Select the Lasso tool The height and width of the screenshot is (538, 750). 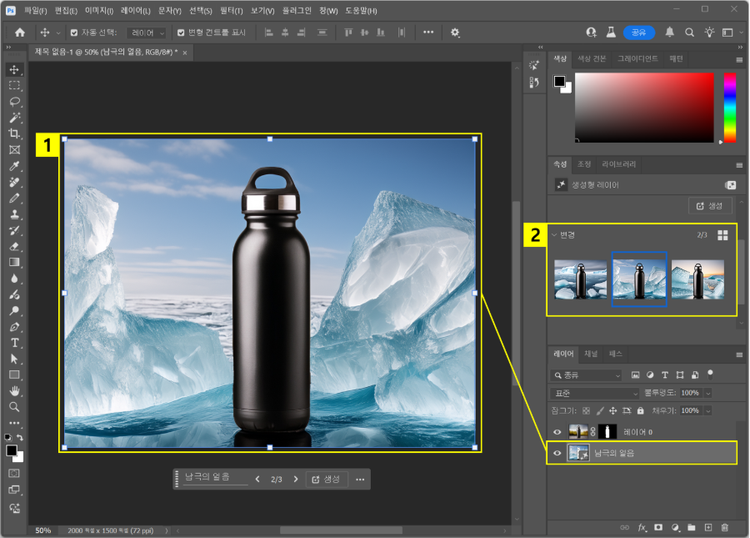(14, 101)
